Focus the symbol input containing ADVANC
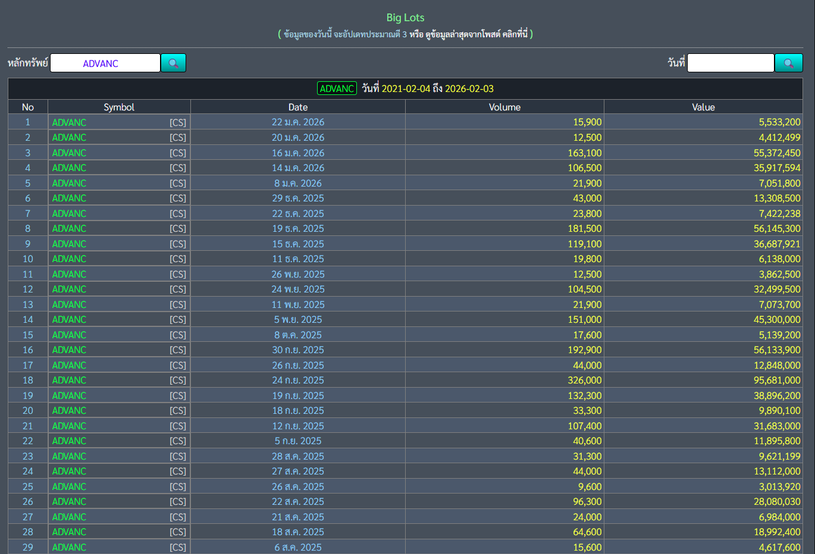 tap(105, 63)
